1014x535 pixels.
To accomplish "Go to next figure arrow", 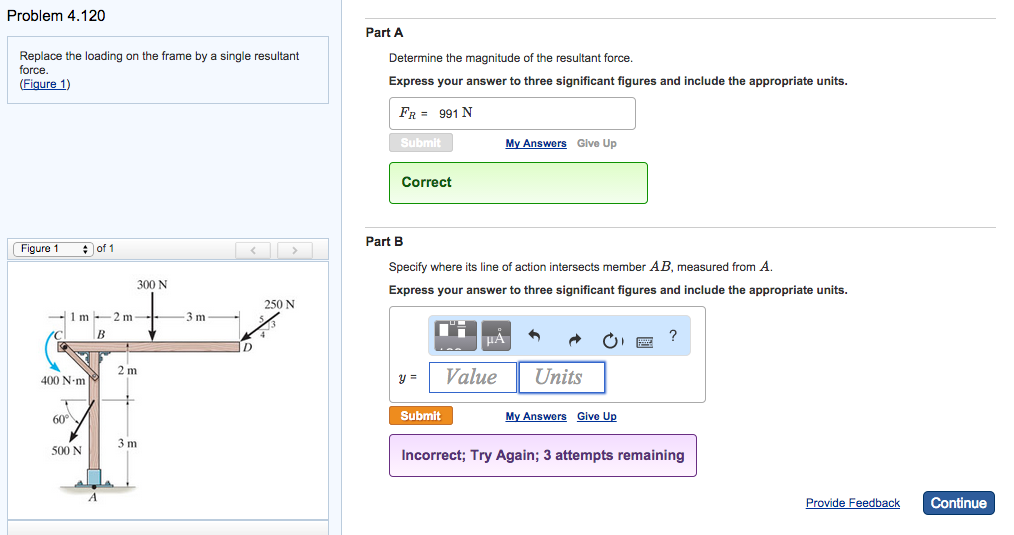I will tap(294, 249).
